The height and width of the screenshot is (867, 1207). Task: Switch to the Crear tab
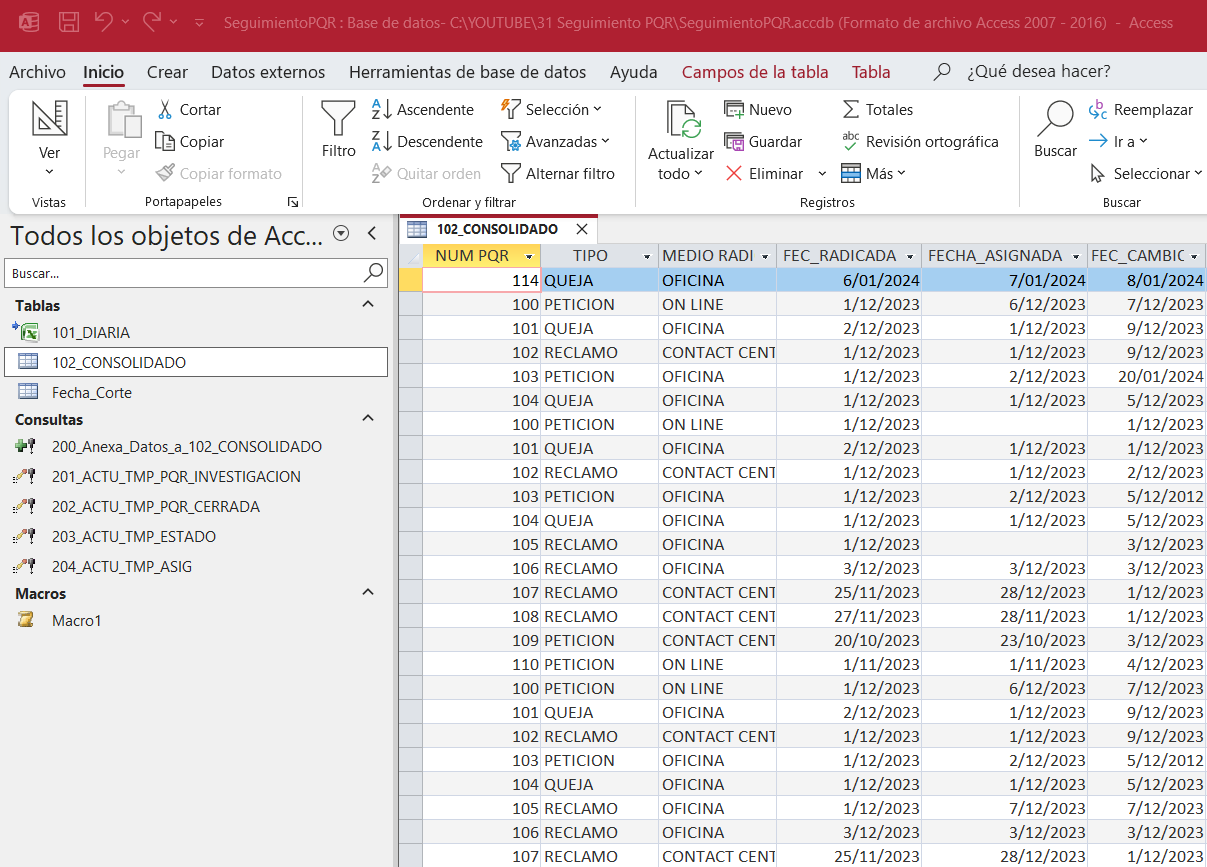pos(167,72)
